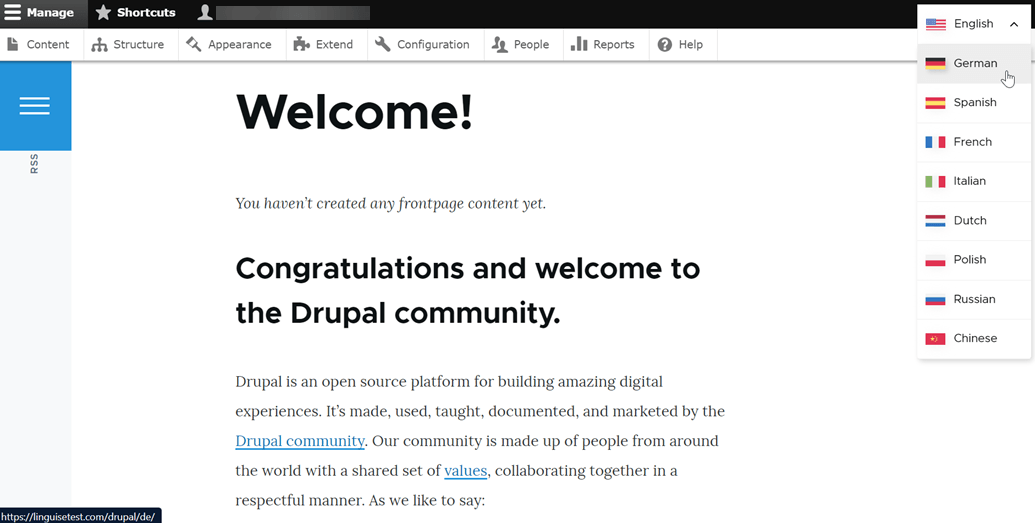1035x523 pixels.
Task: Click the Configuration wrench icon
Action: tap(383, 44)
